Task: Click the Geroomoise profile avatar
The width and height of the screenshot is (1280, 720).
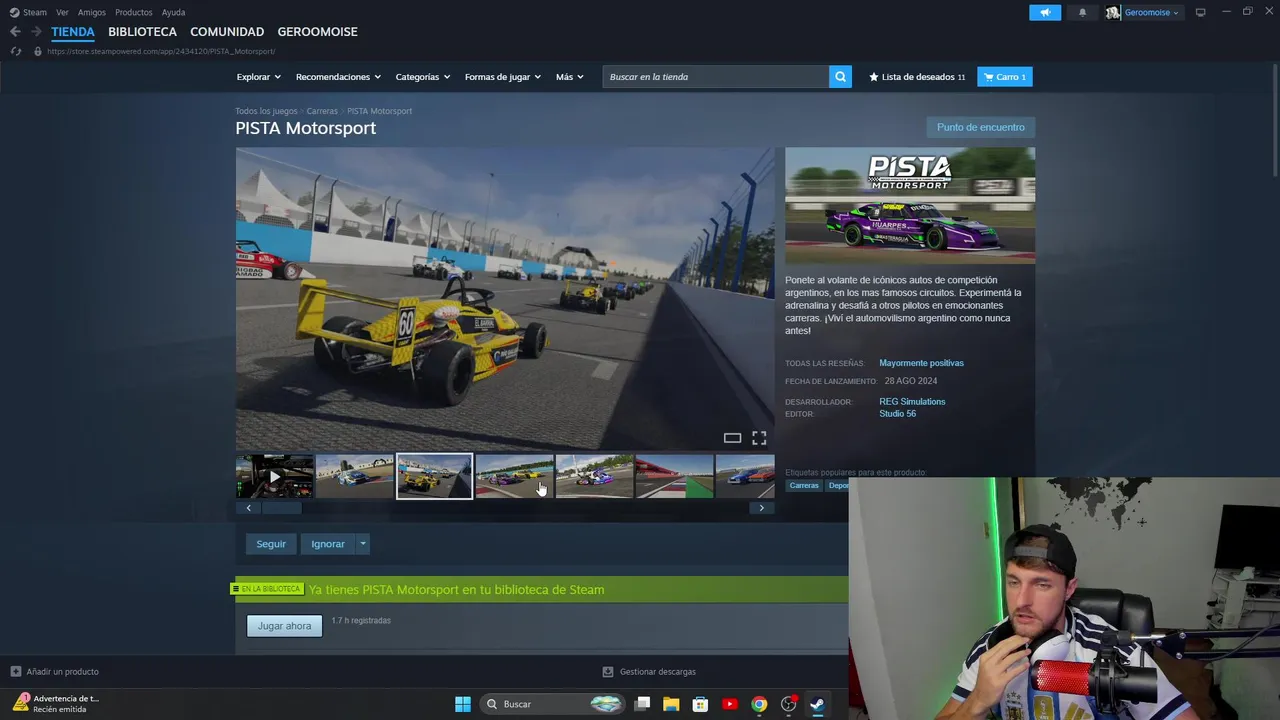Action: [1113, 13]
